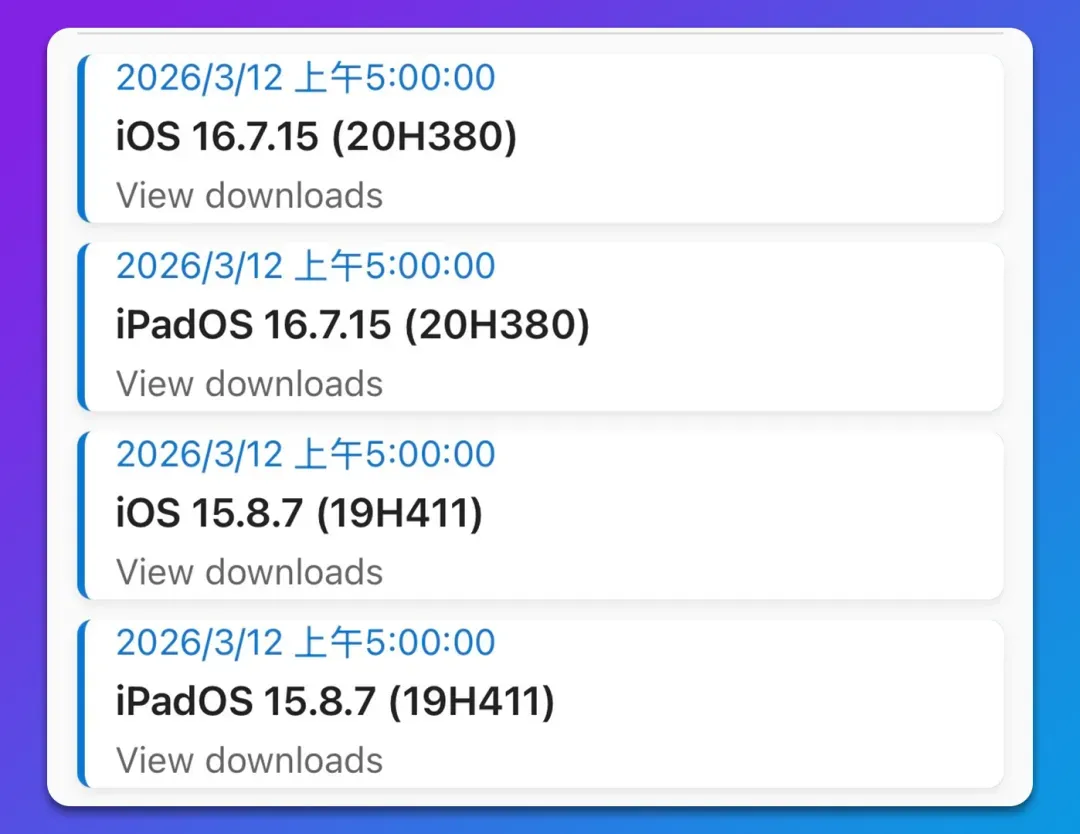Open View downloads for iPadOS 15.8.7
Image resolution: width=1080 pixels, height=834 pixels.
[x=249, y=760]
